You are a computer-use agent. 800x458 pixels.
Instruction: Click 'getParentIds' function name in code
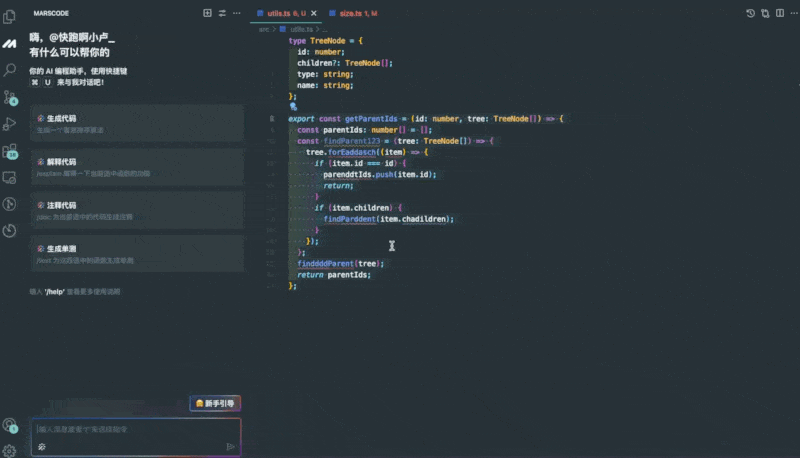pos(371,119)
